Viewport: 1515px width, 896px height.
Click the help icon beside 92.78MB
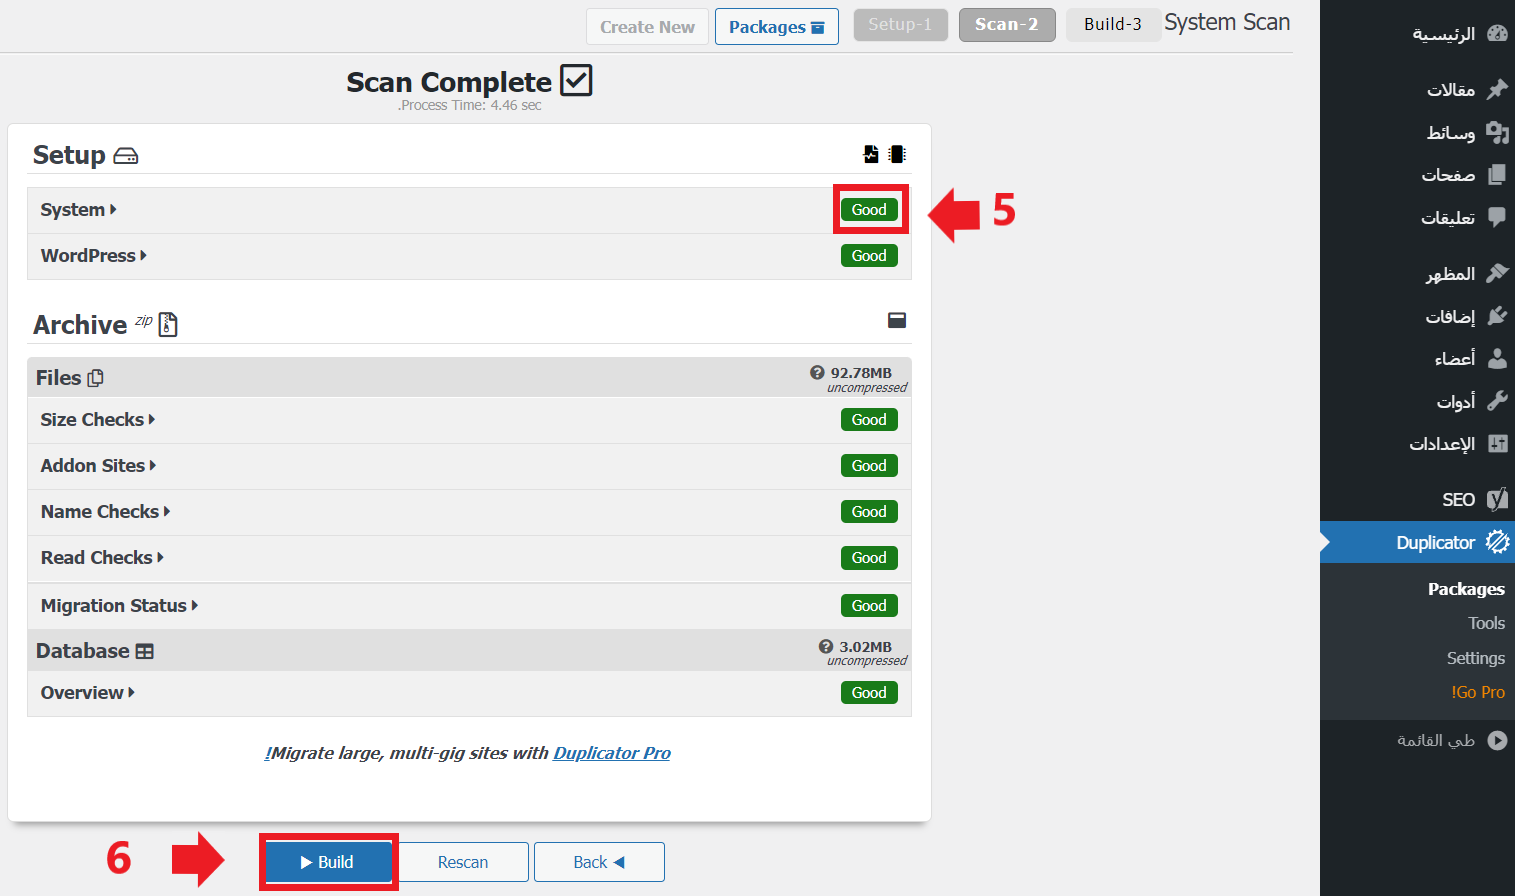(x=817, y=373)
